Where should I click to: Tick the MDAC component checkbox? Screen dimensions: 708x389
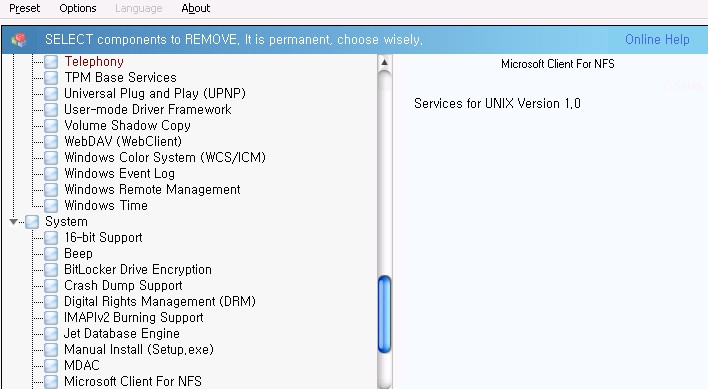(51, 366)
